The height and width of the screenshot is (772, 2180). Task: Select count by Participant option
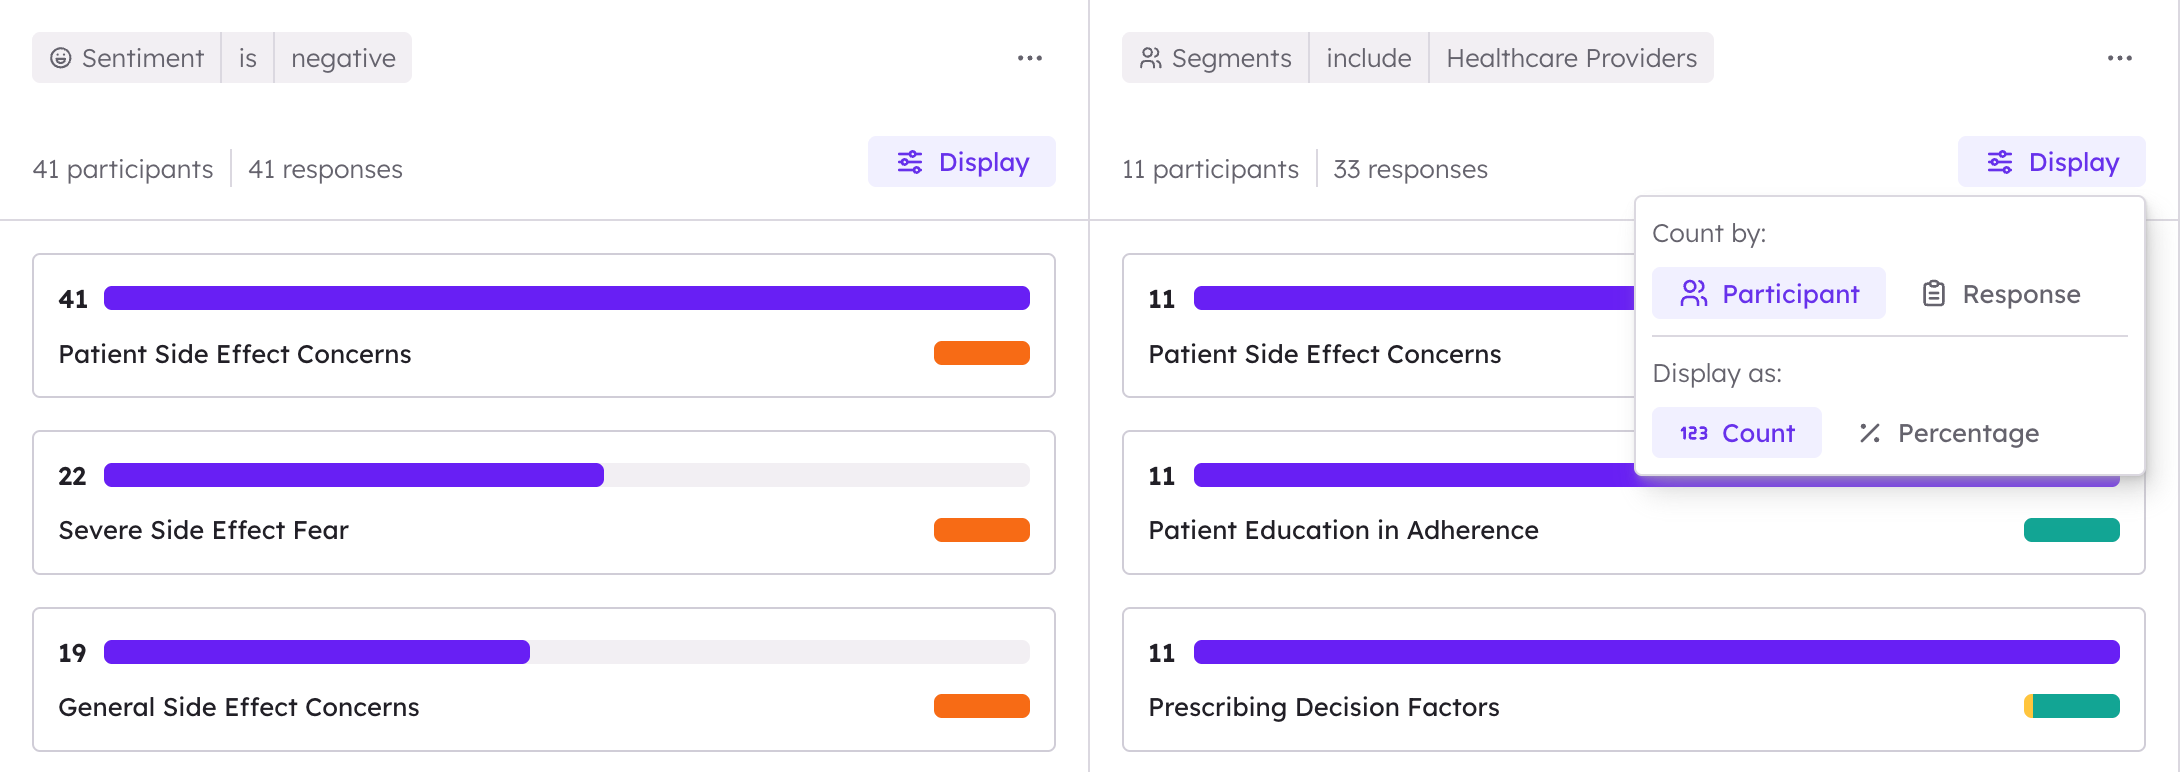click(1769, 293)
